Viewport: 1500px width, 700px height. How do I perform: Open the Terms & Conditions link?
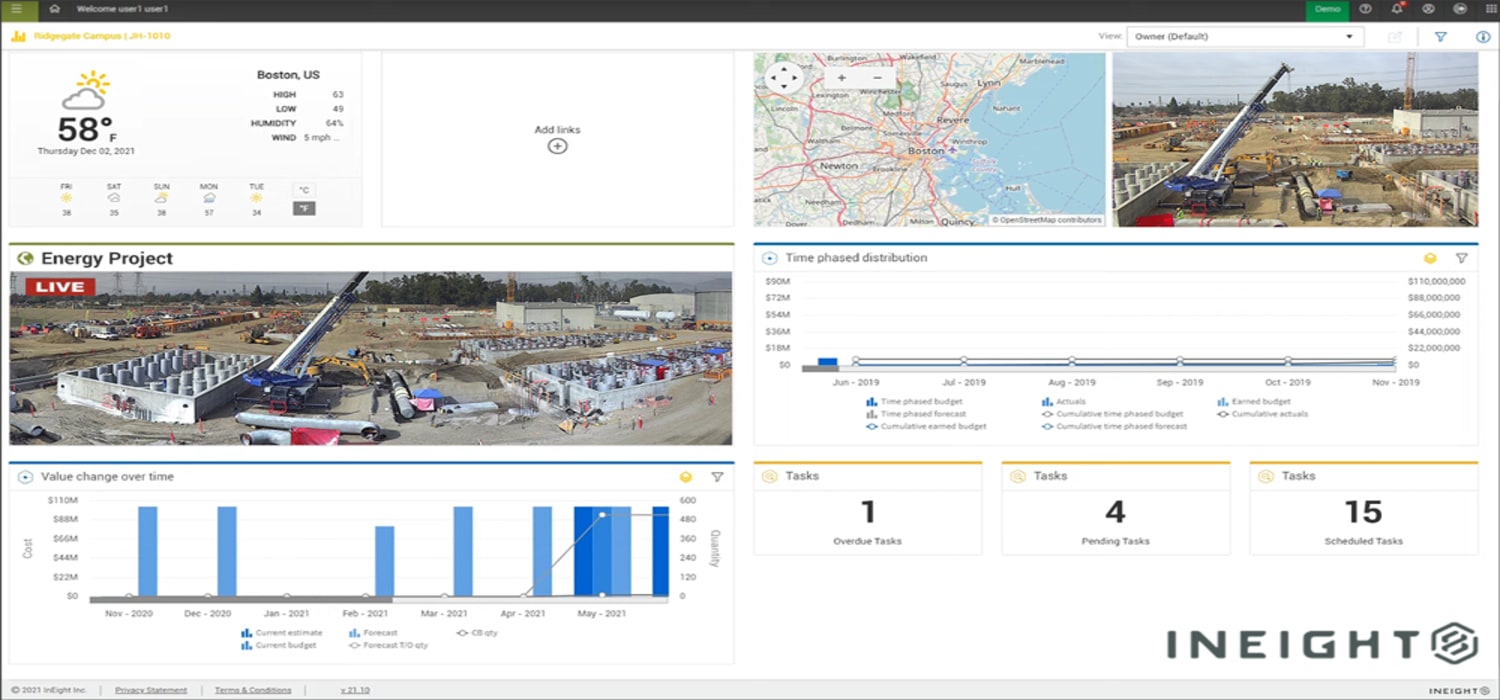coord(253,690)
